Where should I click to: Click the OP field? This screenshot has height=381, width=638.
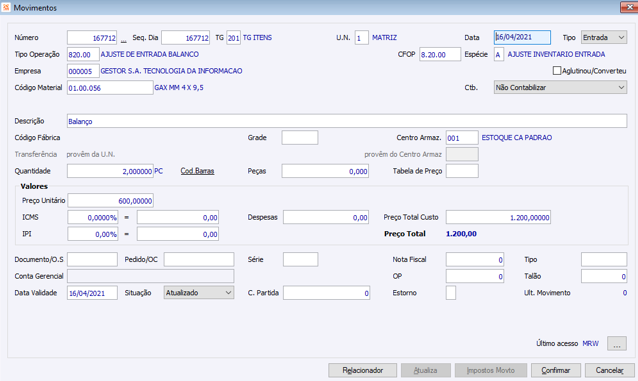pyautogui.click(x=475, y=276)
